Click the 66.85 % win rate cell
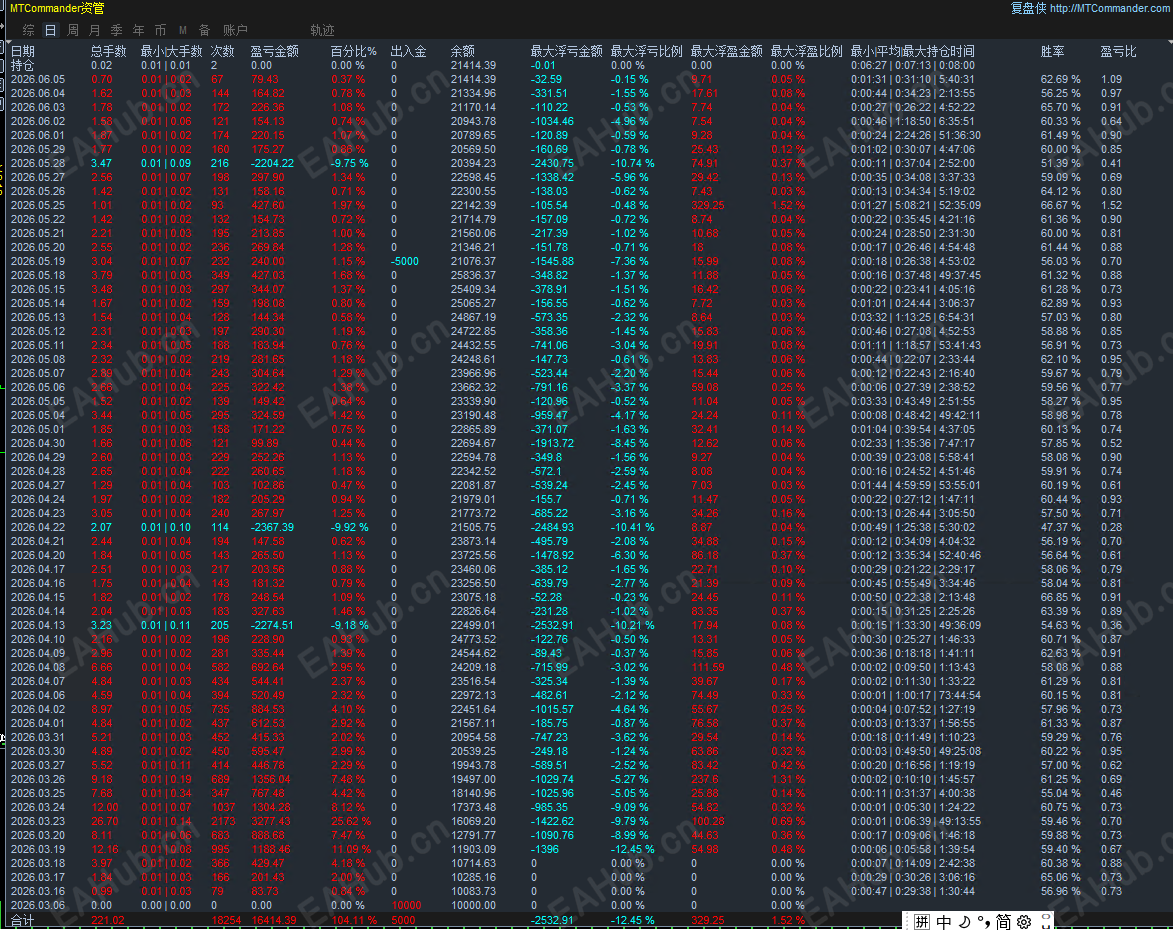This screenshot has height=931, width=1173. [x=1061, y=597]
